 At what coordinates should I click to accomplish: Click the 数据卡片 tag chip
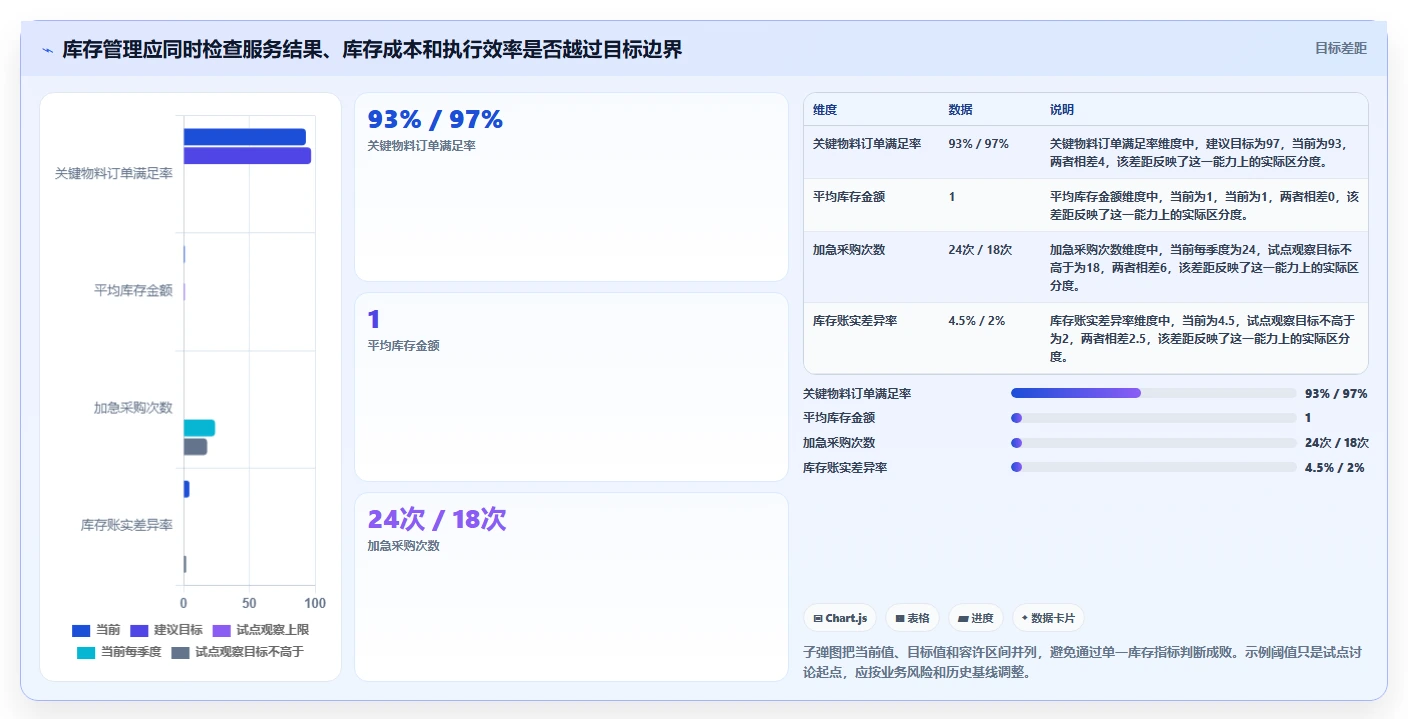tap(1049, 618)
